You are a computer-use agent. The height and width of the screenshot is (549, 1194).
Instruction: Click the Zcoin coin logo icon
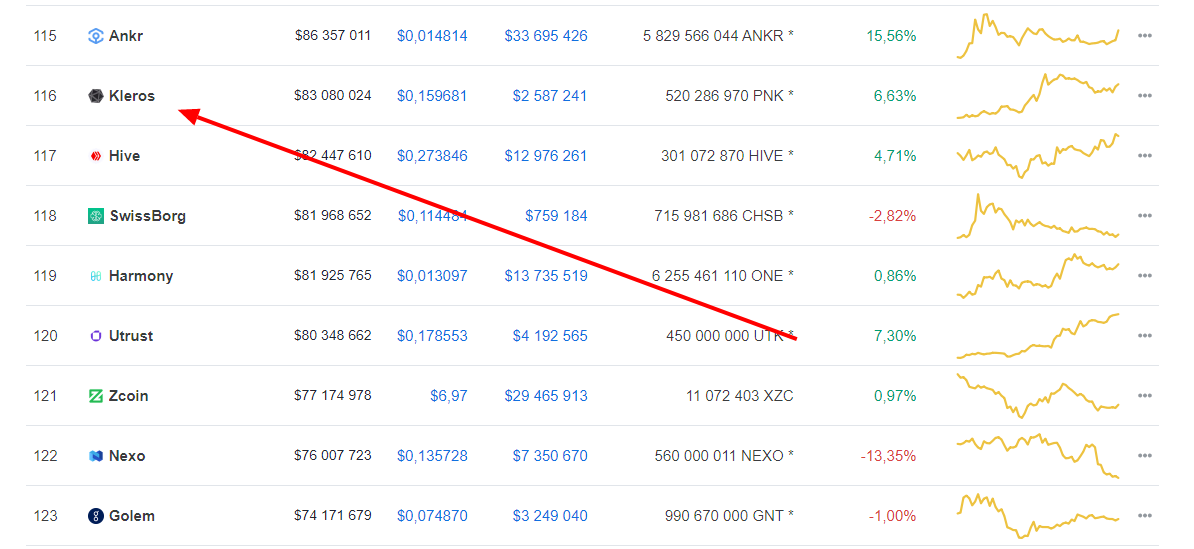(x=95, y=396)
